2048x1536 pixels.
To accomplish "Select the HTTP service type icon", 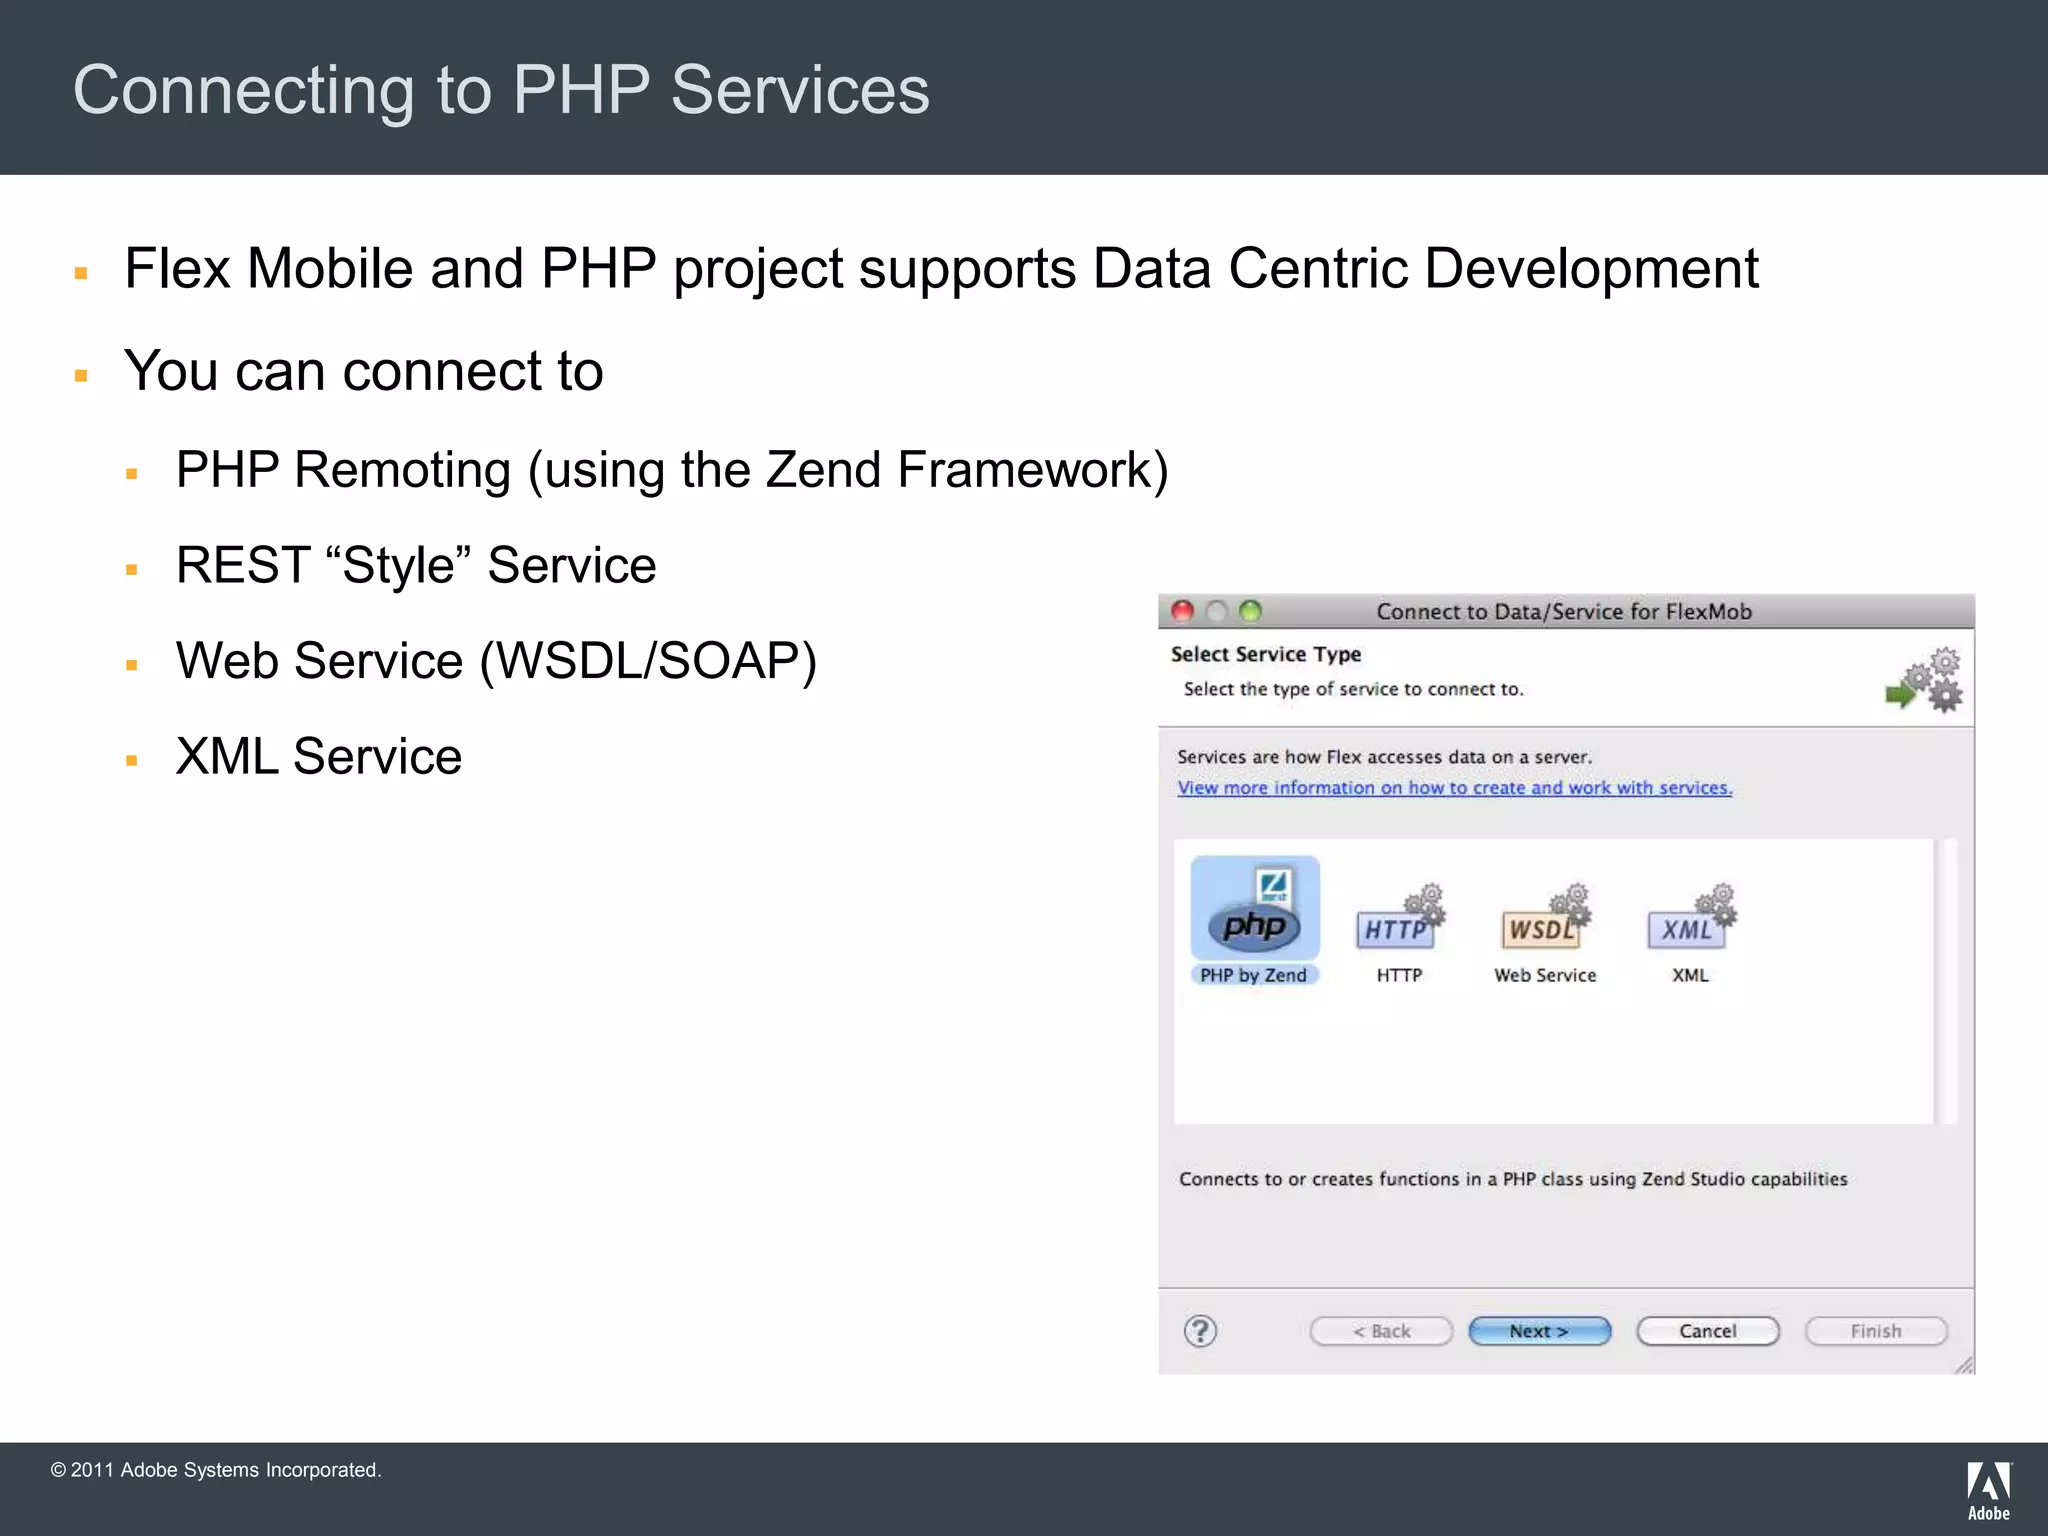I will tap(1399, 916).
